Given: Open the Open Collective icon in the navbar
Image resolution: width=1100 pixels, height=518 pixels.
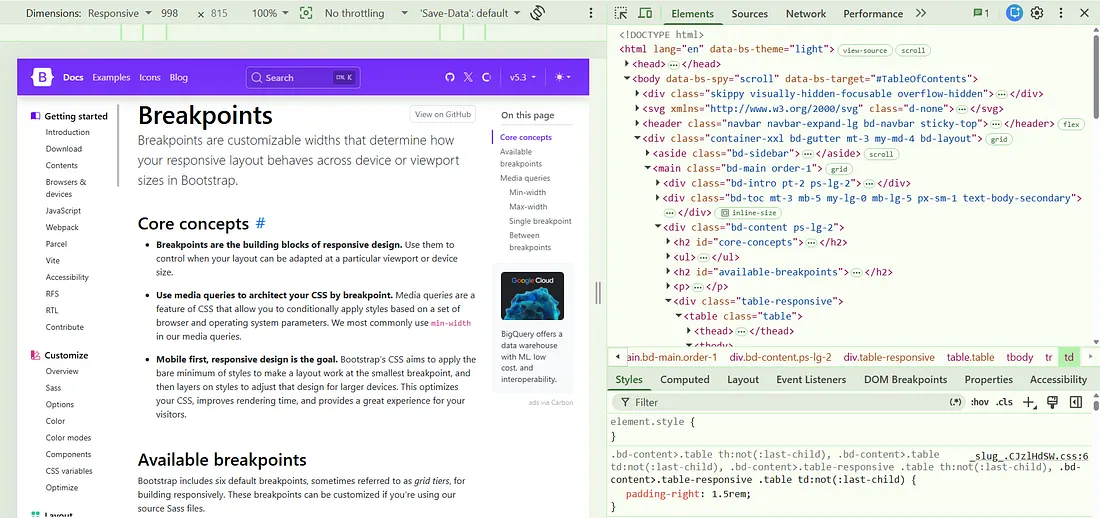Looking at the screenshot, I should (486, 77).
